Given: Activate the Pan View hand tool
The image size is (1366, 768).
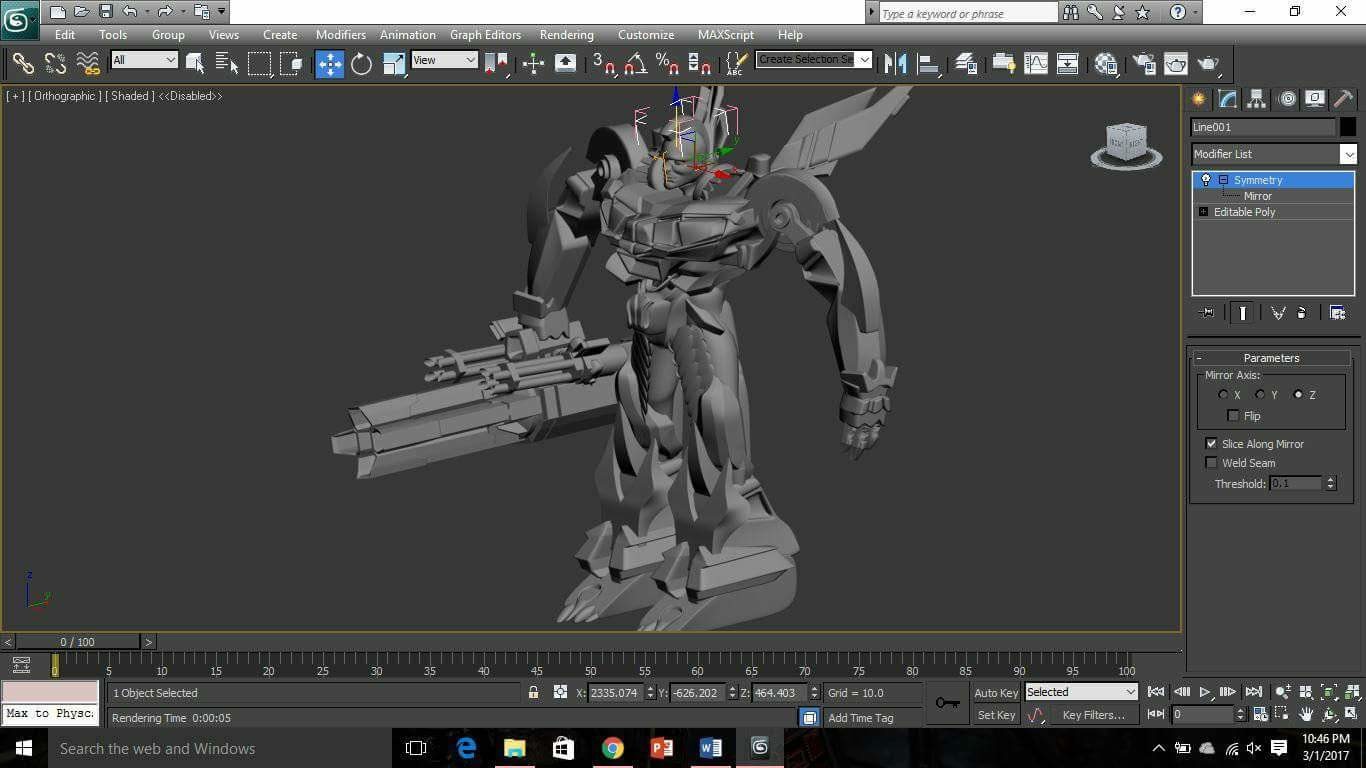Looking at the screenshot, I should click(1305, 714).
